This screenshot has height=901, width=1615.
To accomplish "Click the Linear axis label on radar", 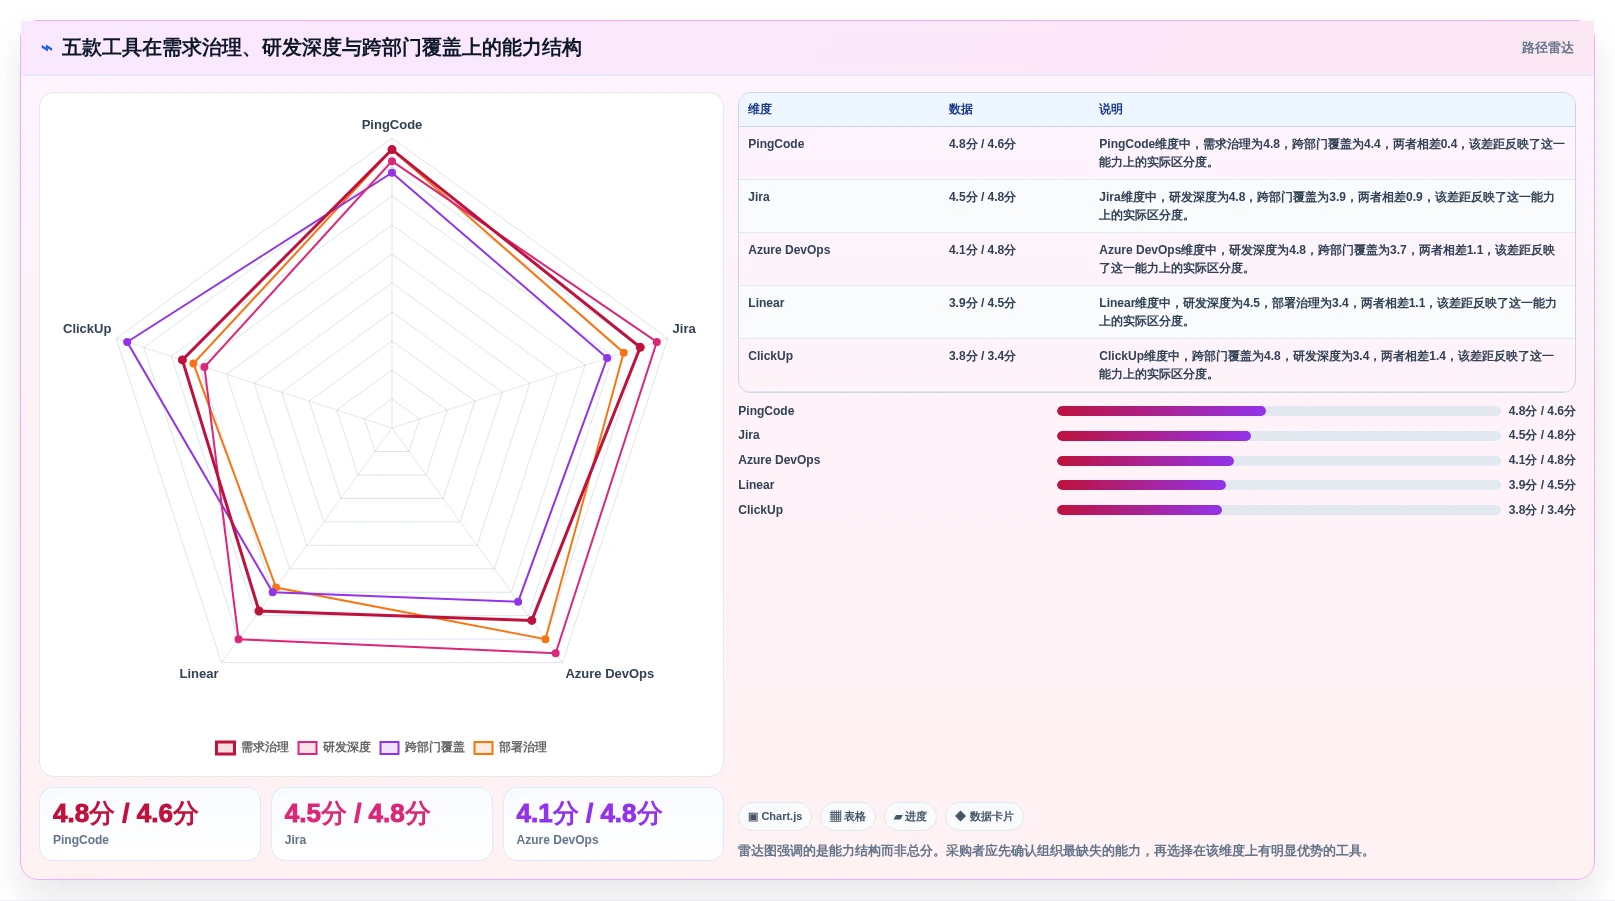I will (199, 674).
